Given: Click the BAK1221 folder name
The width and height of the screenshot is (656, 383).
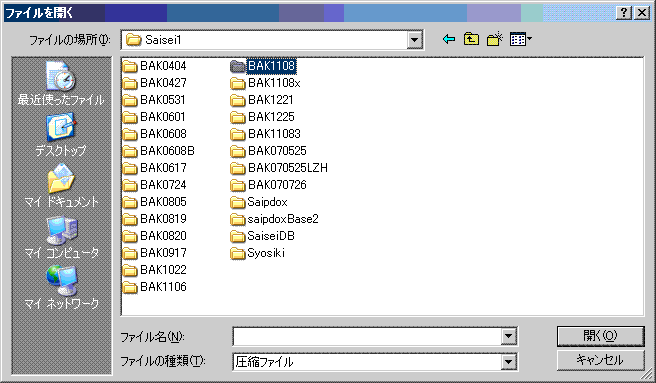Looking at the screenshot, I should [x=271, y=100].
